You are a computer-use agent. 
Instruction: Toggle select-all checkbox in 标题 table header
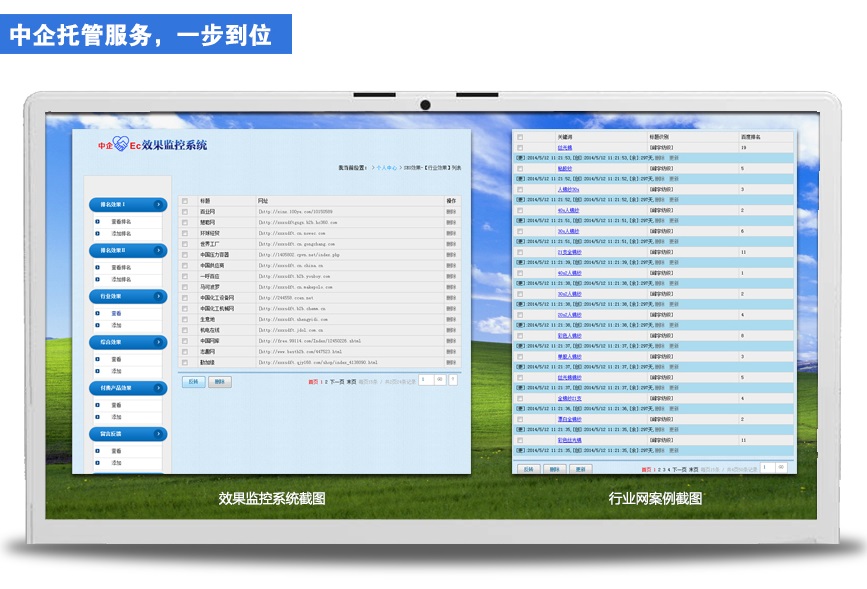point(185,201)
